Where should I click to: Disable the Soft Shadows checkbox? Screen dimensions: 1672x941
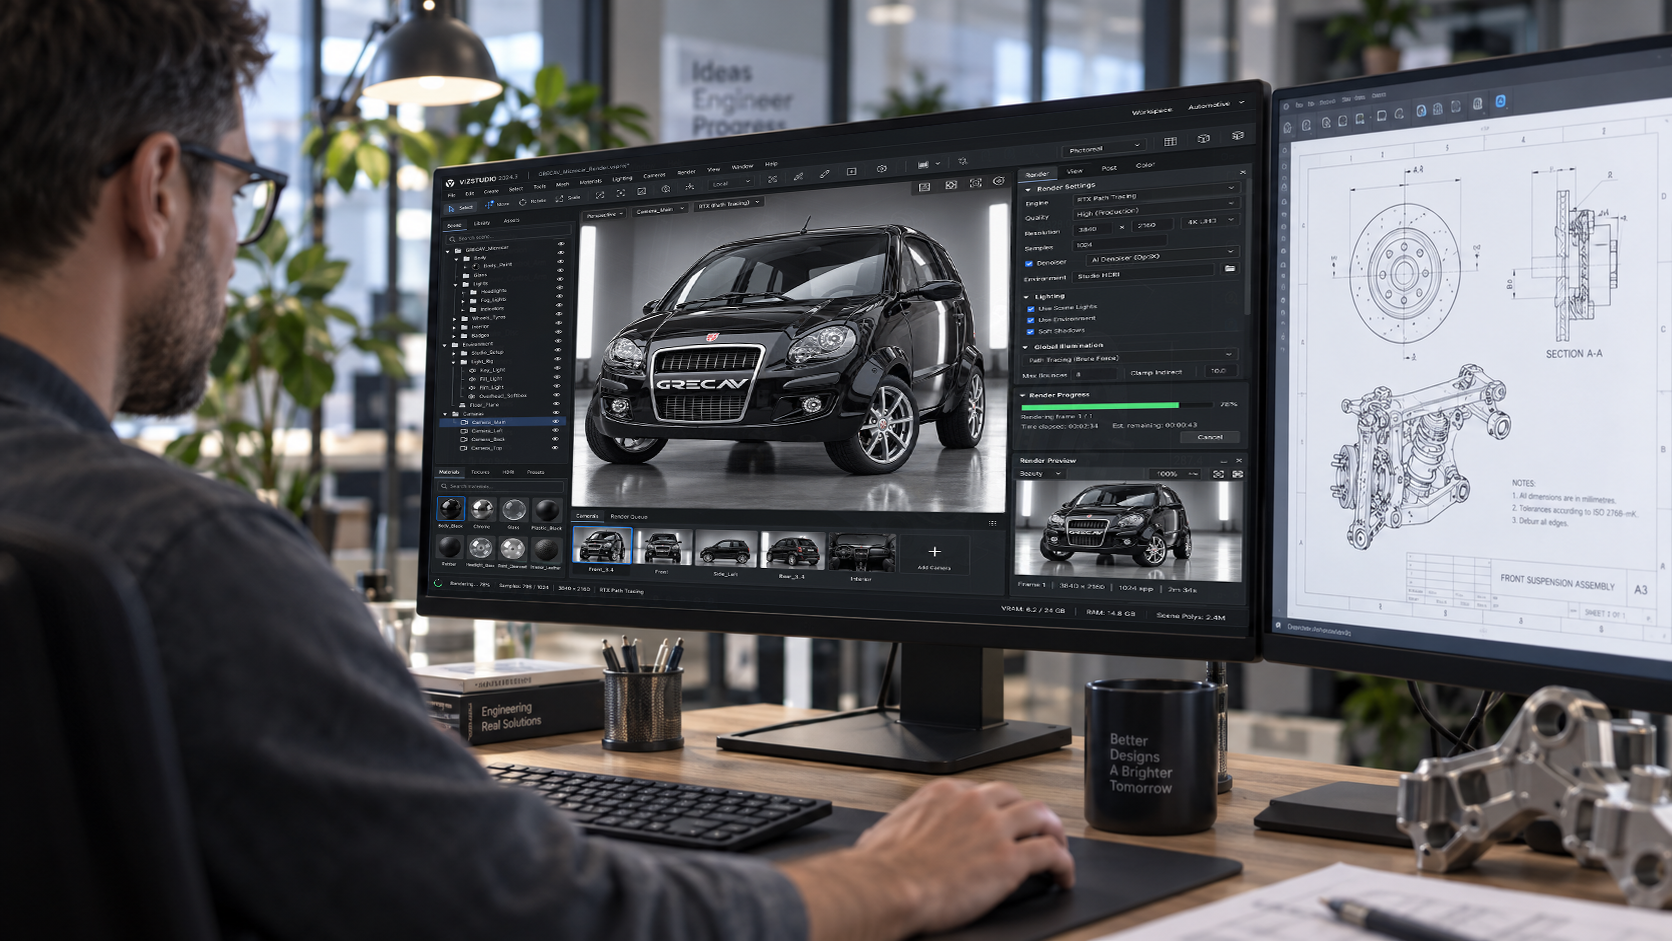point(1030,331)
